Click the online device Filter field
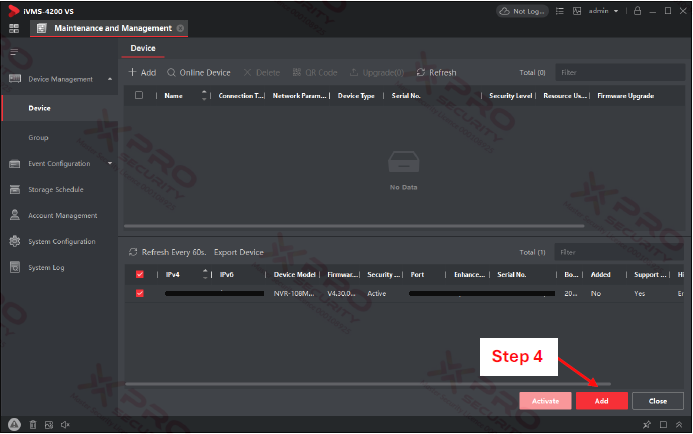Image resolution: width=693 pixels, height=434 pixels. pos(619,252)
